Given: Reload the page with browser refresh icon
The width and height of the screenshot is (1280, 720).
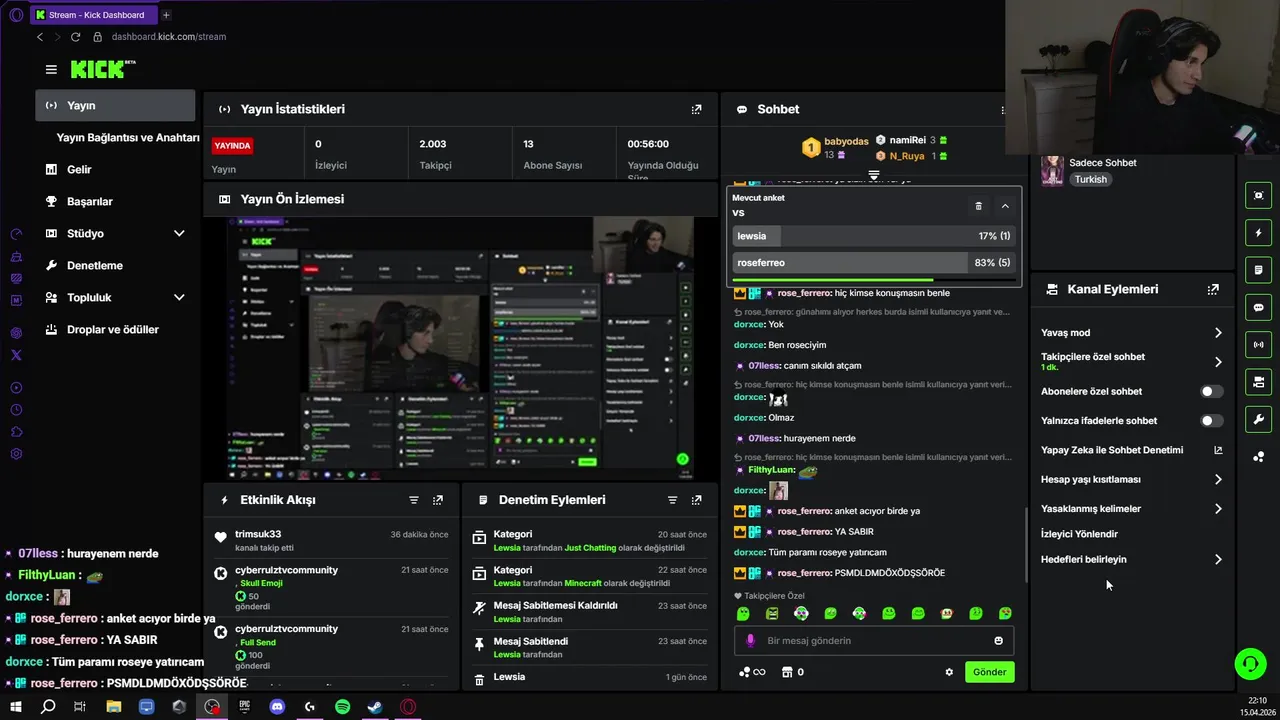Looking at the screenshot, I should [75, 37].
